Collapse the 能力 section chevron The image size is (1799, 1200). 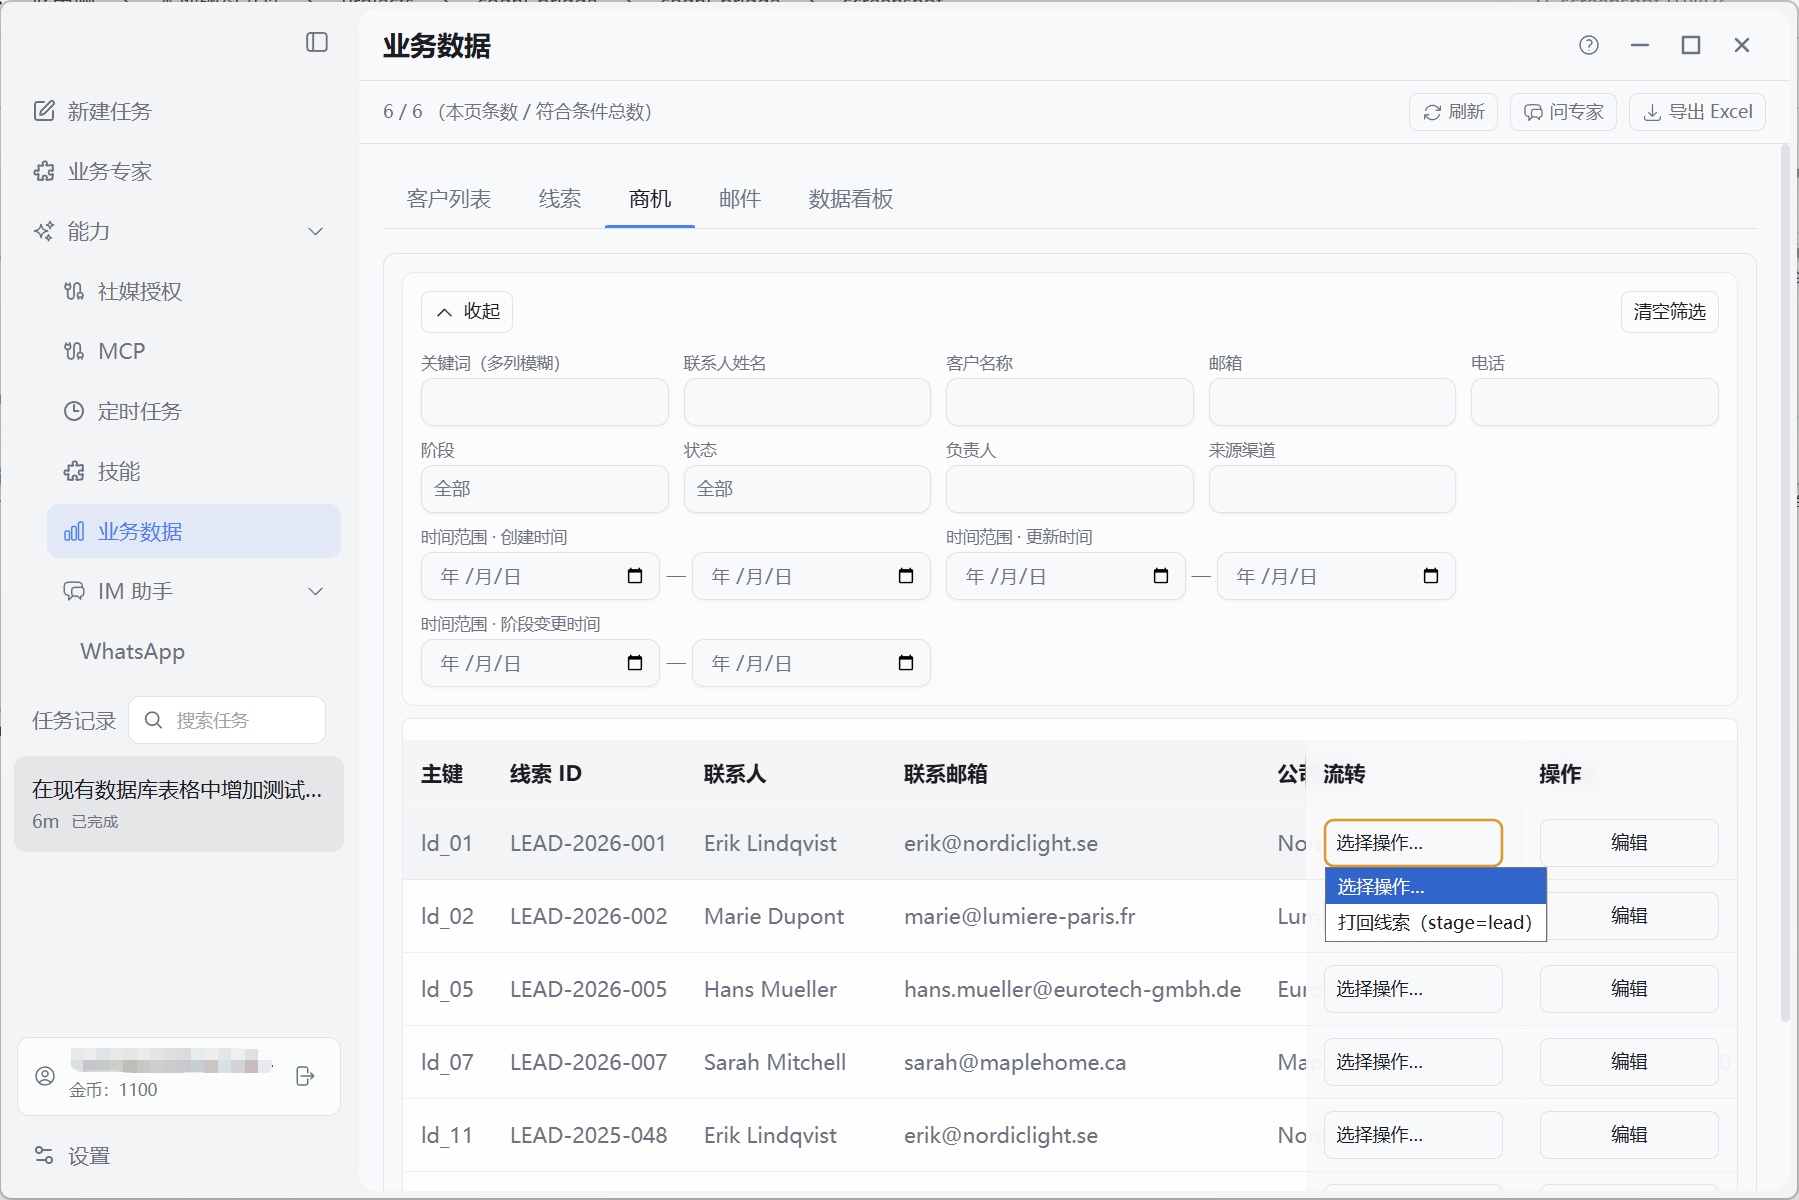(316, 231)
